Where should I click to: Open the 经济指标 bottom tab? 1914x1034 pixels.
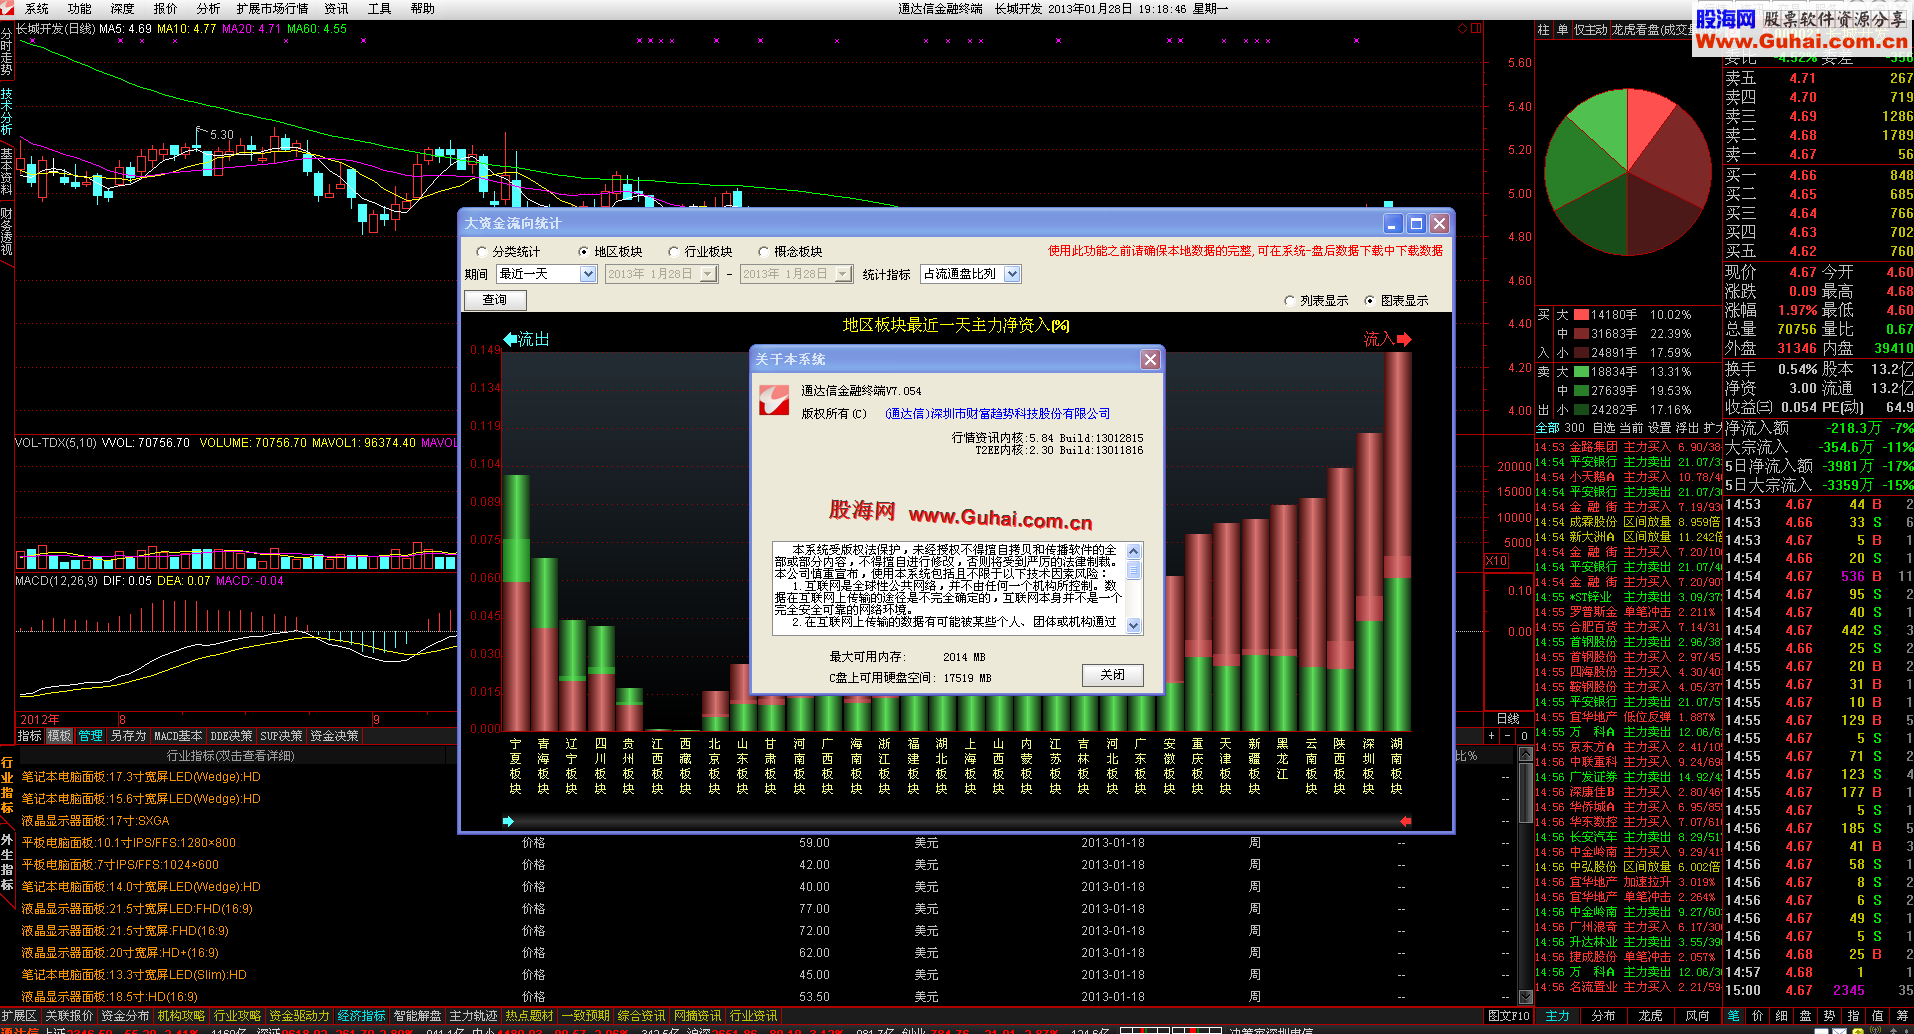[x=361, y=1016]
